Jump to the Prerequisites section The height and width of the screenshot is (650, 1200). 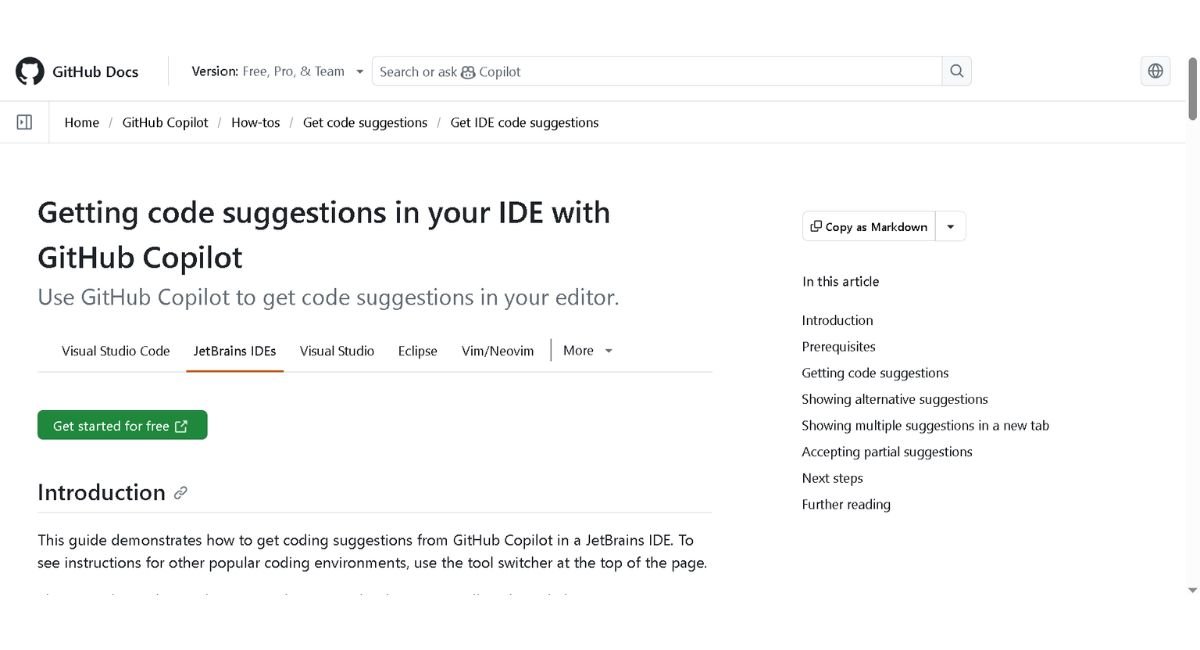pos(838,347)
